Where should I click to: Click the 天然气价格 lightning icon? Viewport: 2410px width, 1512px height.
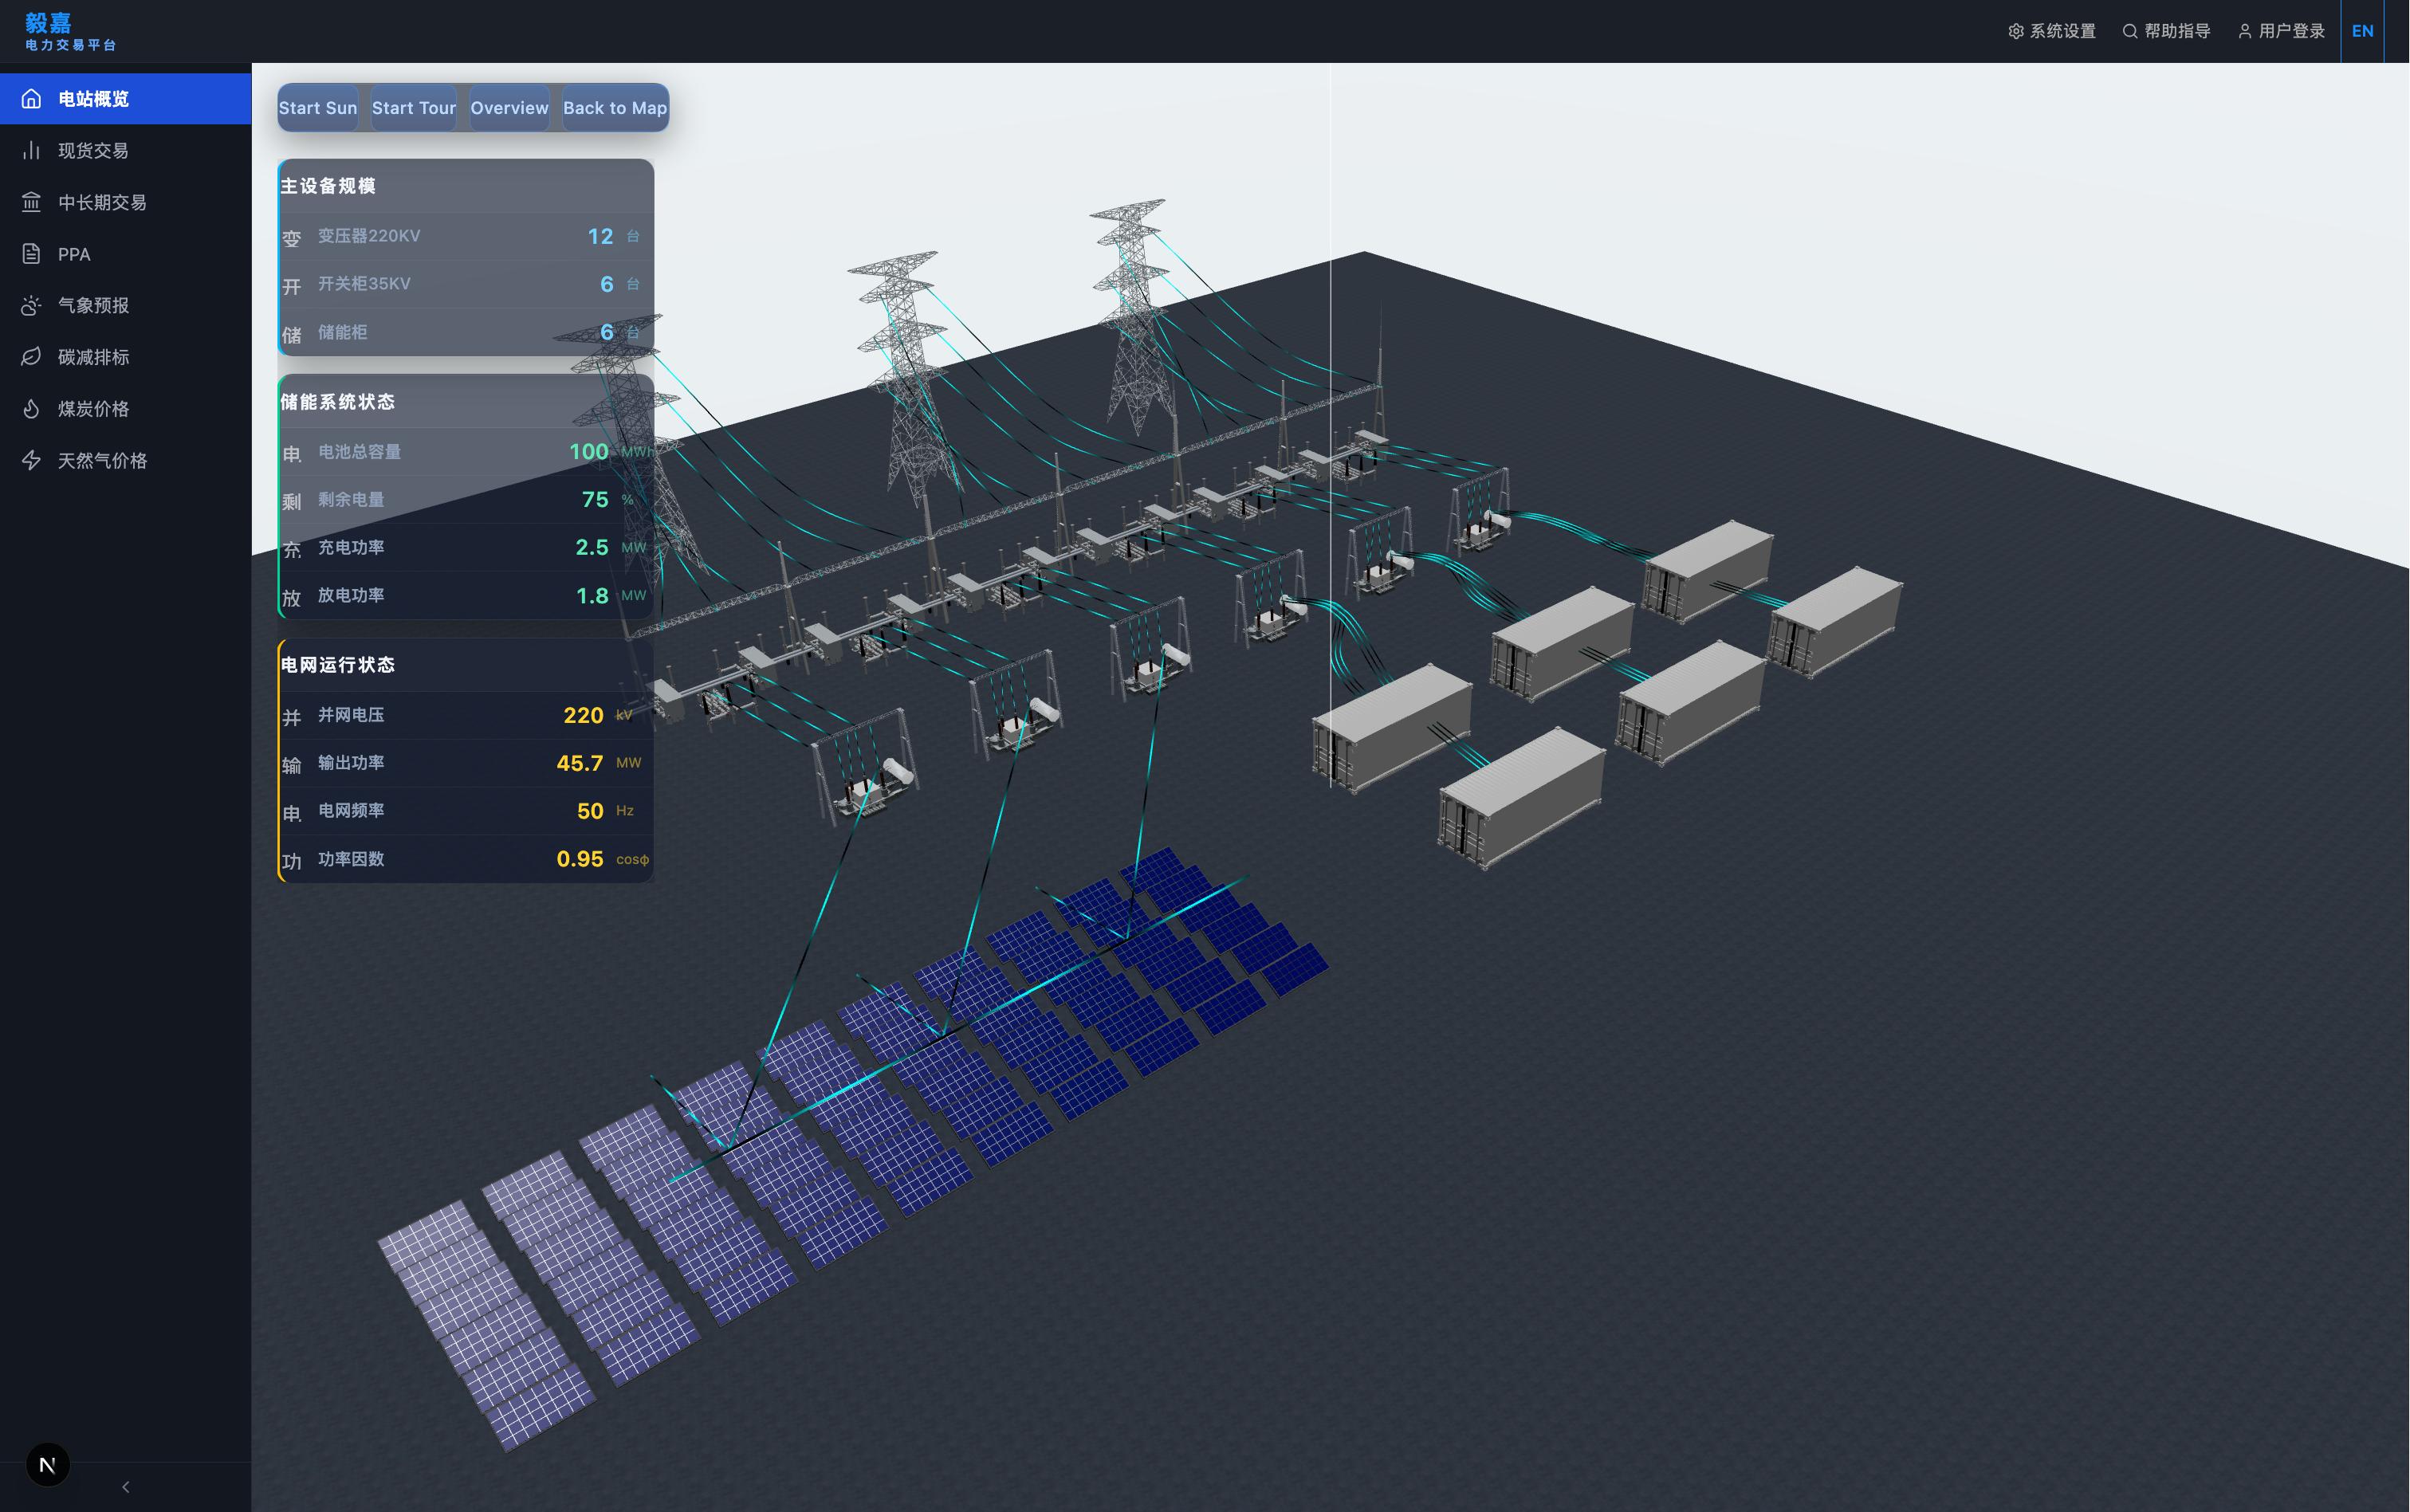tap(31, 460)
